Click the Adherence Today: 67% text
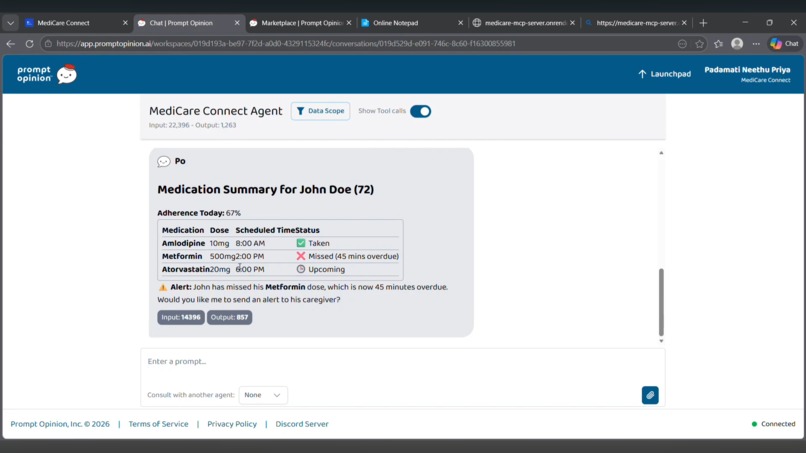Screen dimensions: 806x453 point(199,213)
